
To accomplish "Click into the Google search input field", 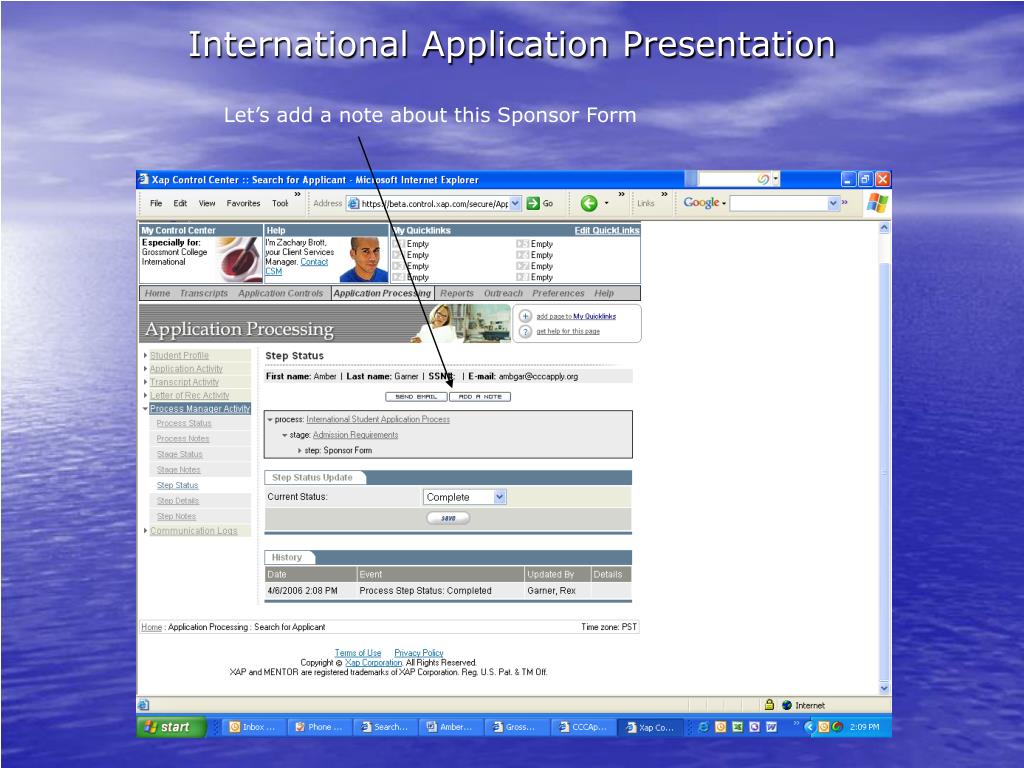I will point(778,203).
